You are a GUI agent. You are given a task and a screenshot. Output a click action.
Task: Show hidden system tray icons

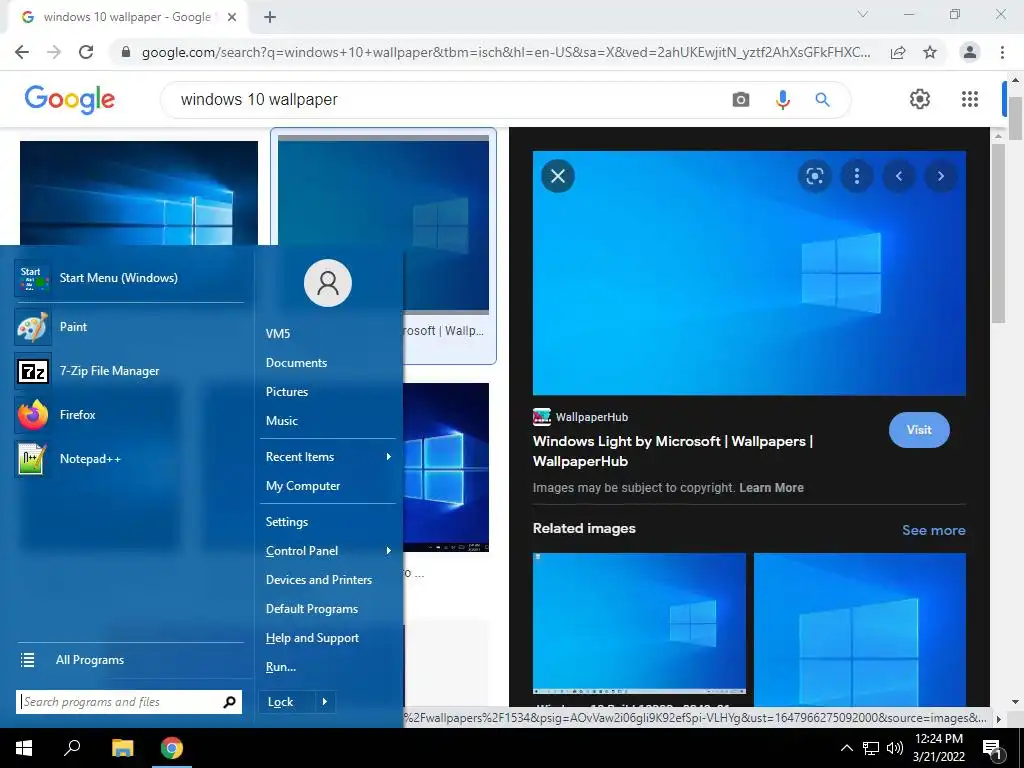[846, 748]
